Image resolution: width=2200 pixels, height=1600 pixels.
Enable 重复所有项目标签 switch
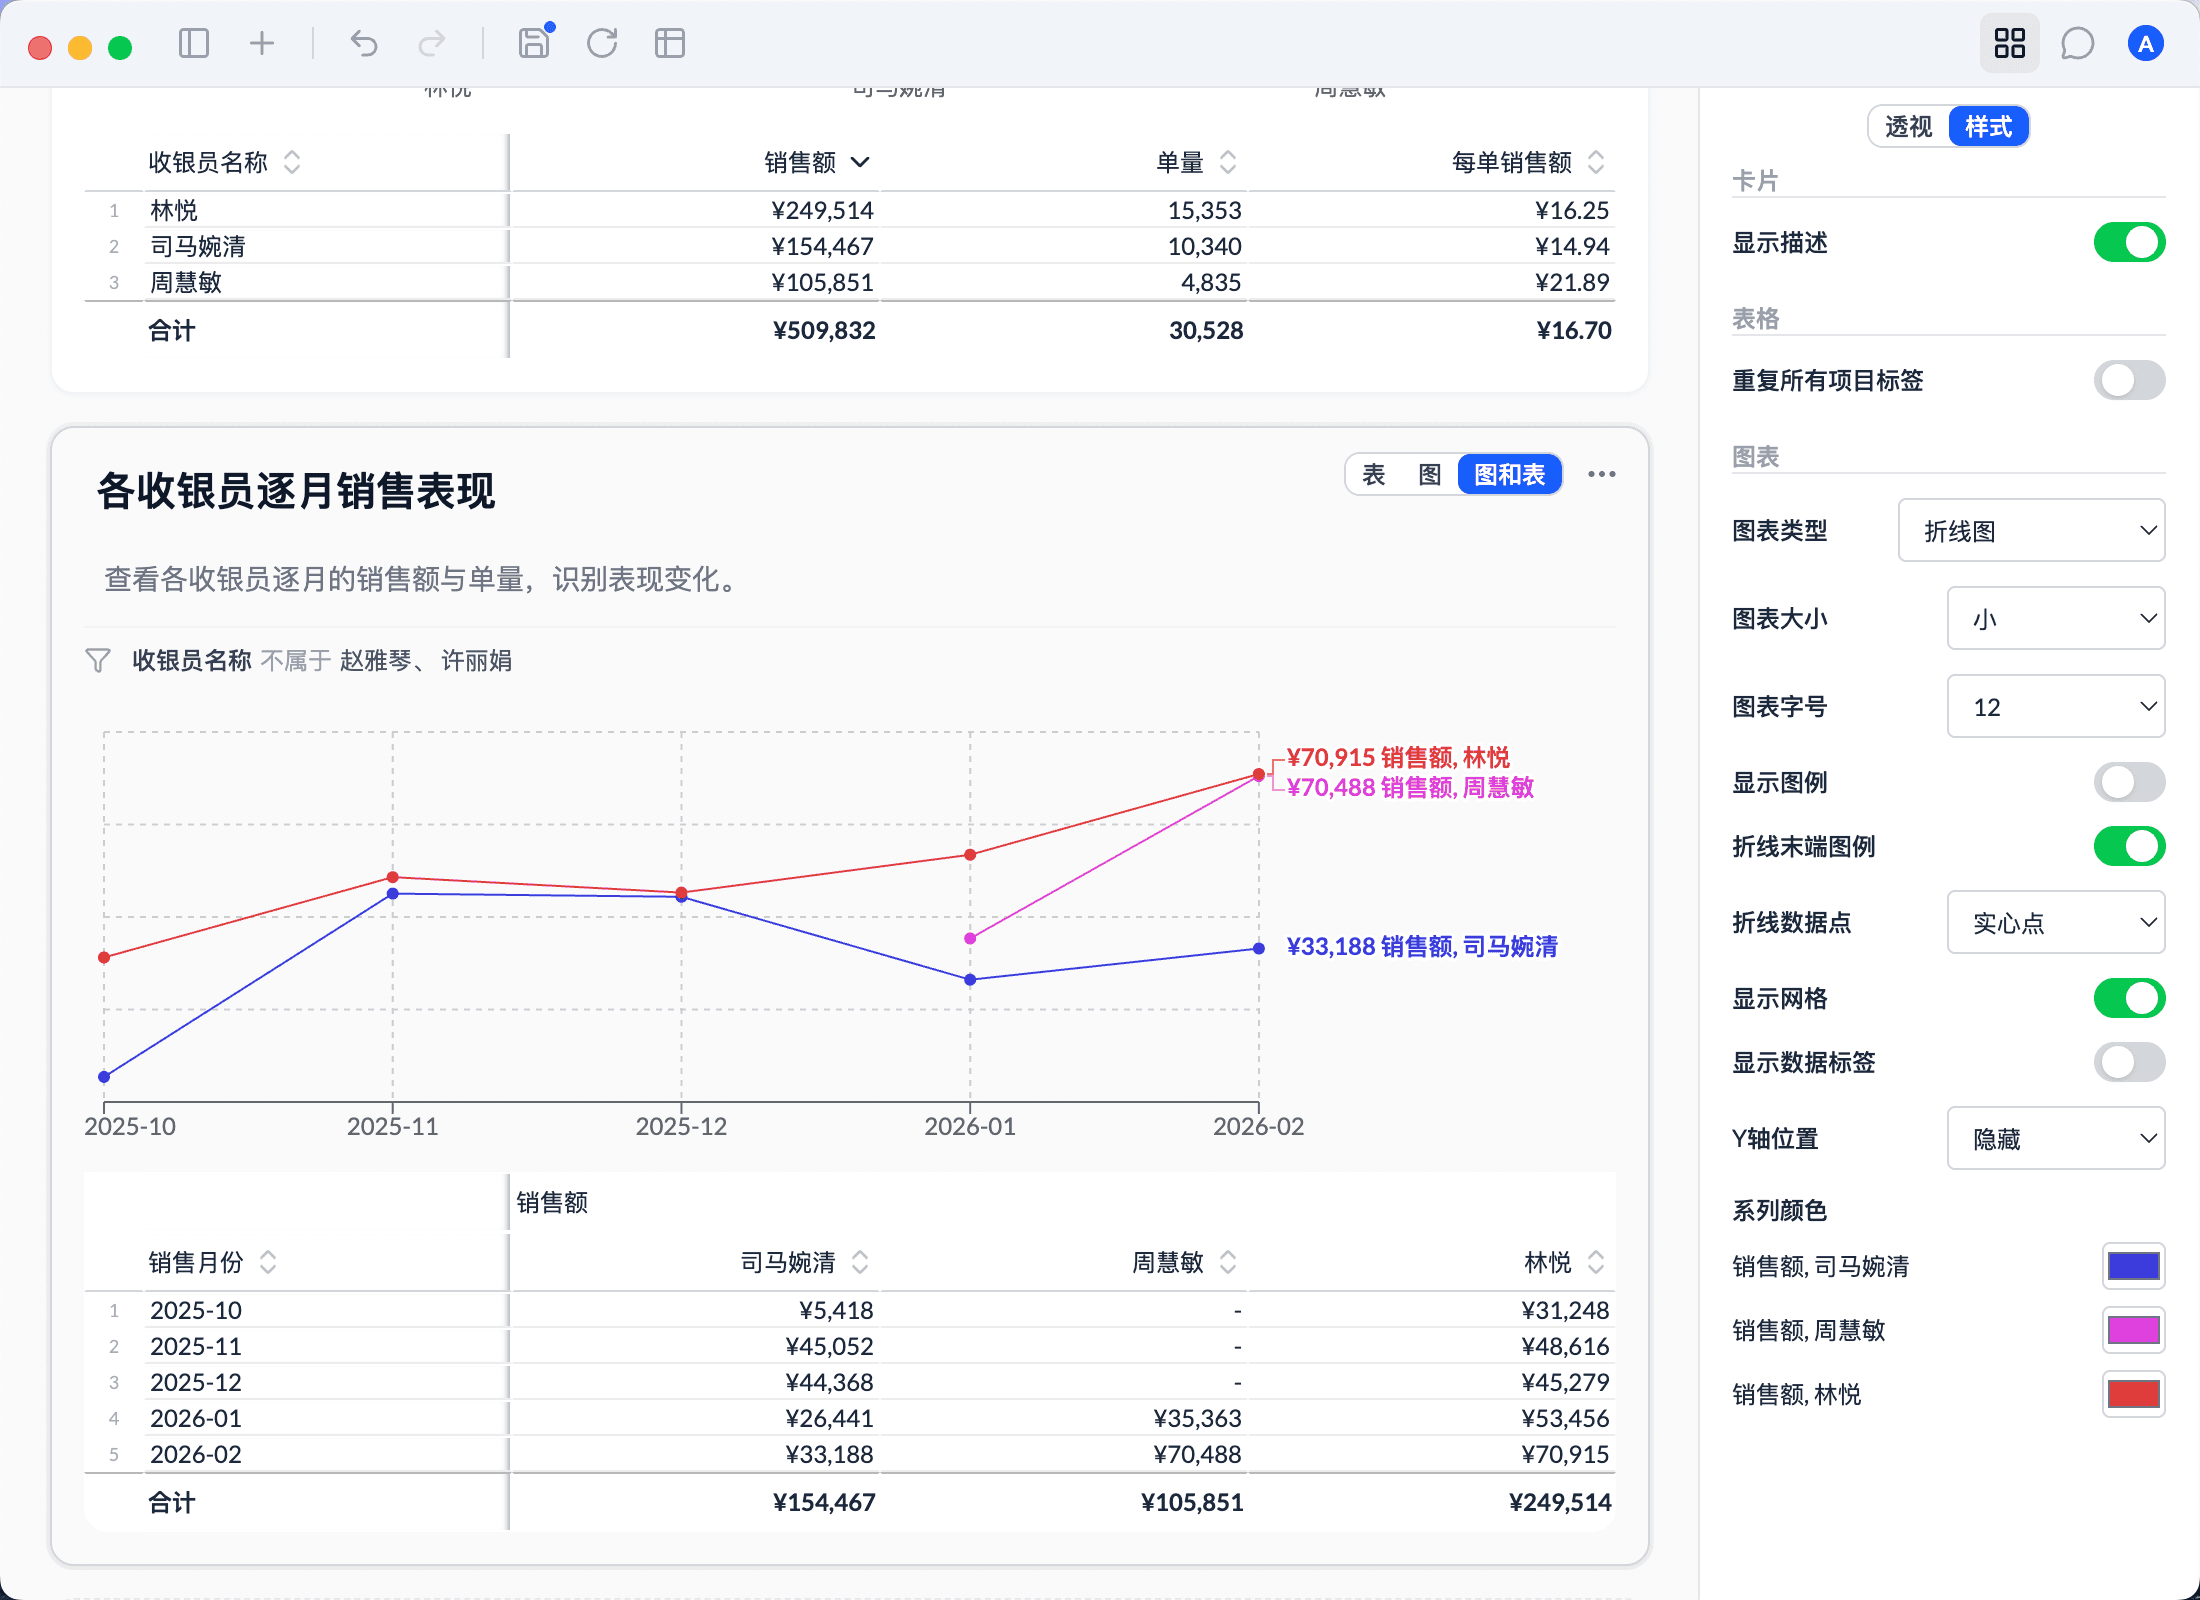2129,380
